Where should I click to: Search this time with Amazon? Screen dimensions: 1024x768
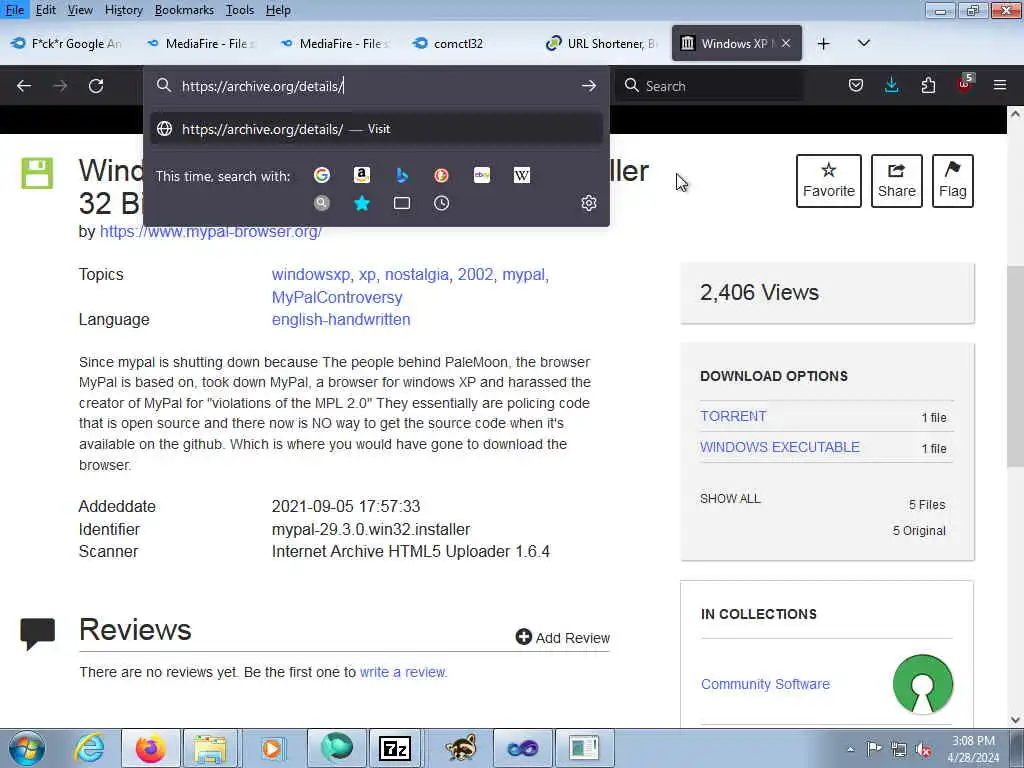click(361, 175)
